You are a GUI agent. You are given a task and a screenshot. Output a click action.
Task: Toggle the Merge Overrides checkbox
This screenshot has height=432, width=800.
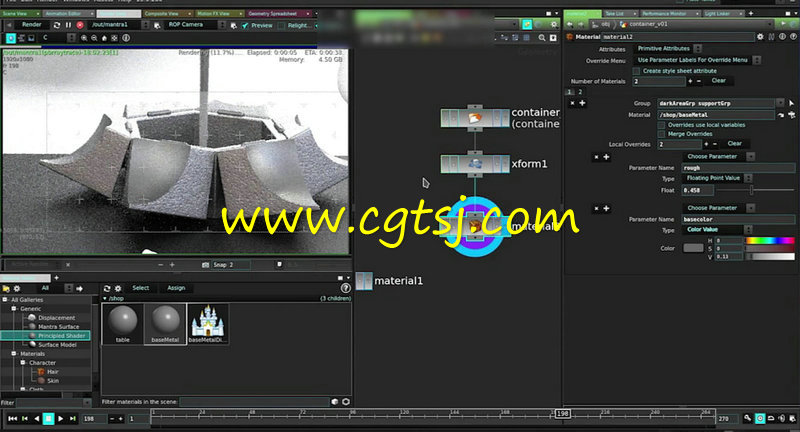[x=662, y=134]
